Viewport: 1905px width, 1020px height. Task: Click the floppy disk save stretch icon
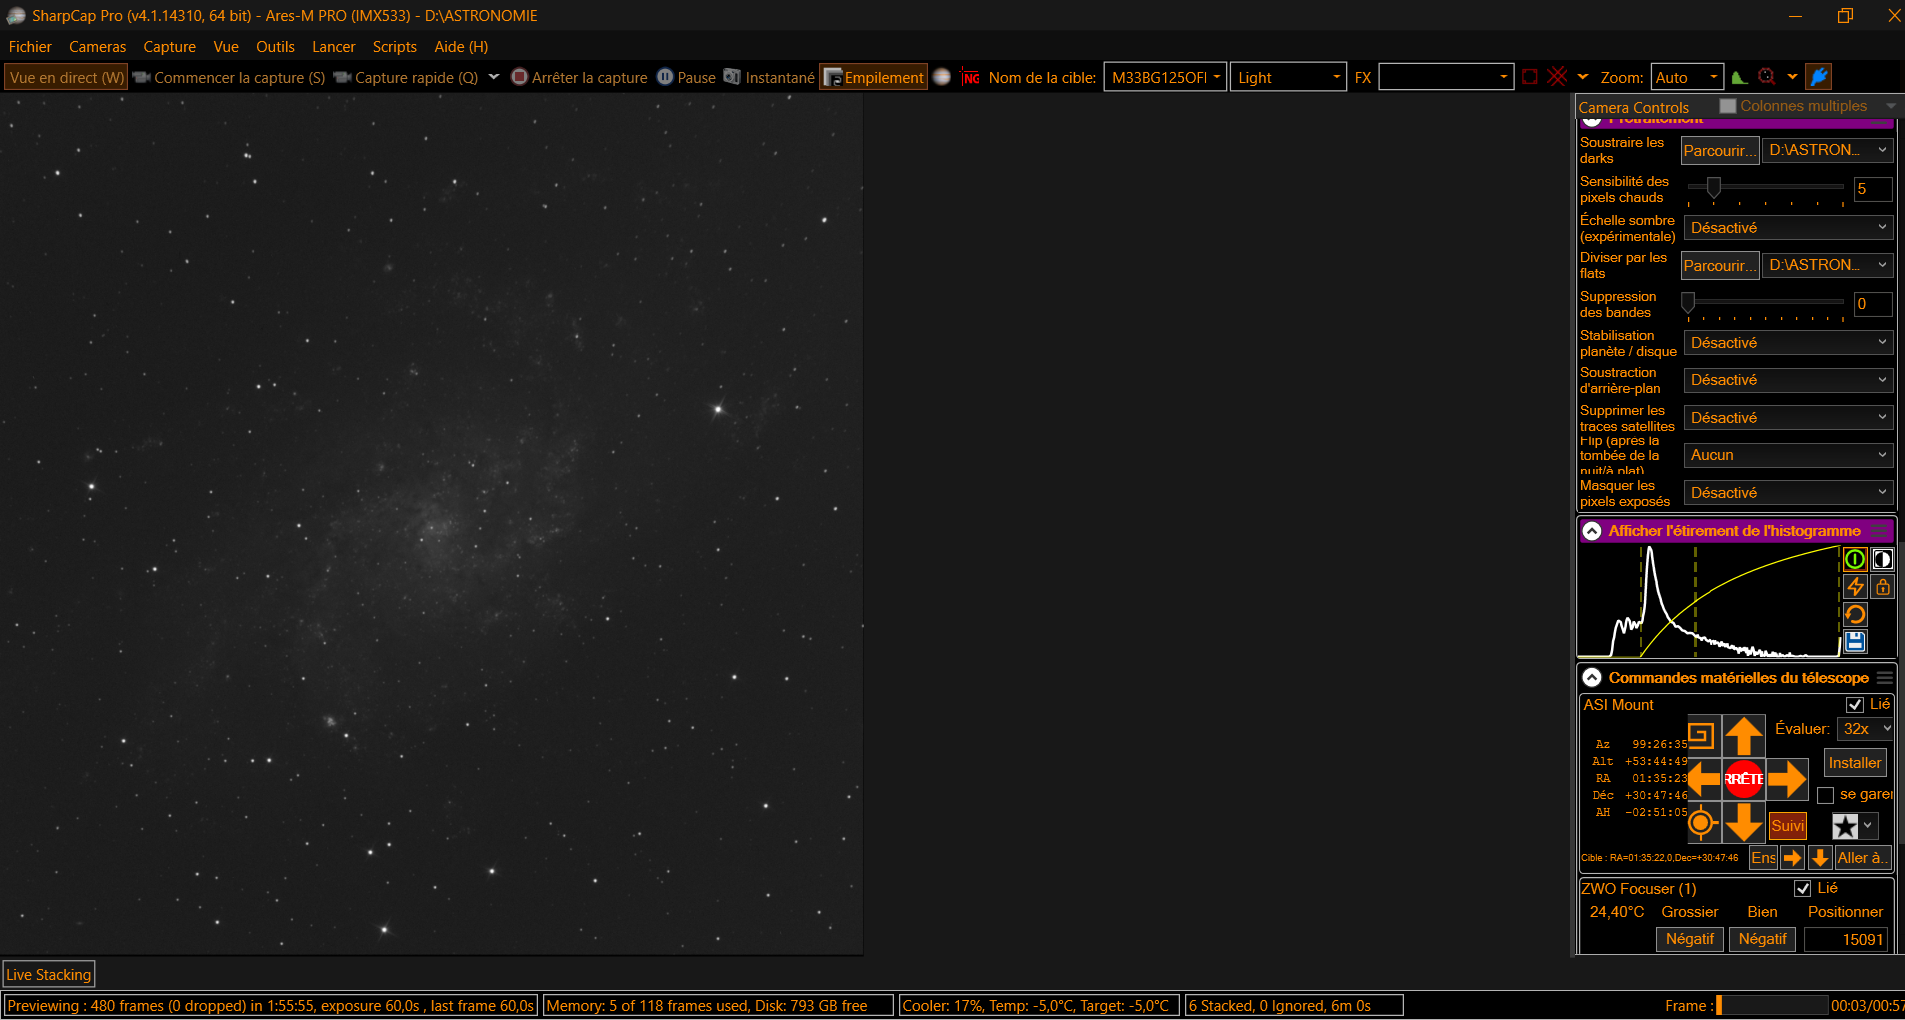pos(1855,641)
